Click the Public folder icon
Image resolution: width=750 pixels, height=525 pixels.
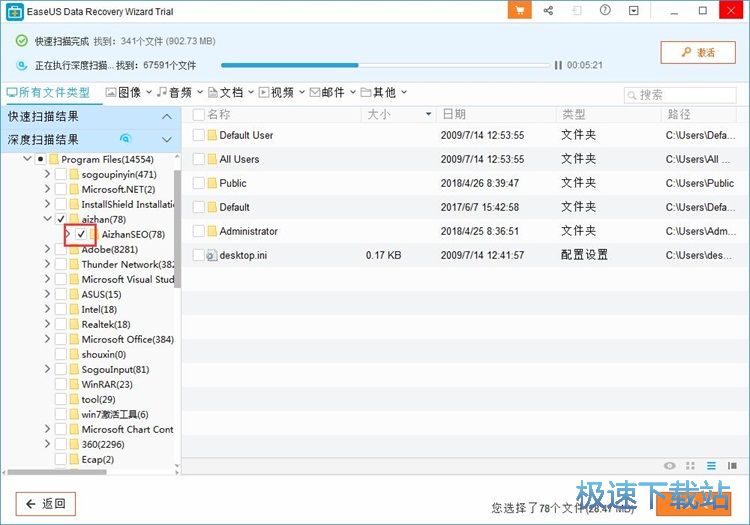coord(212,183)
